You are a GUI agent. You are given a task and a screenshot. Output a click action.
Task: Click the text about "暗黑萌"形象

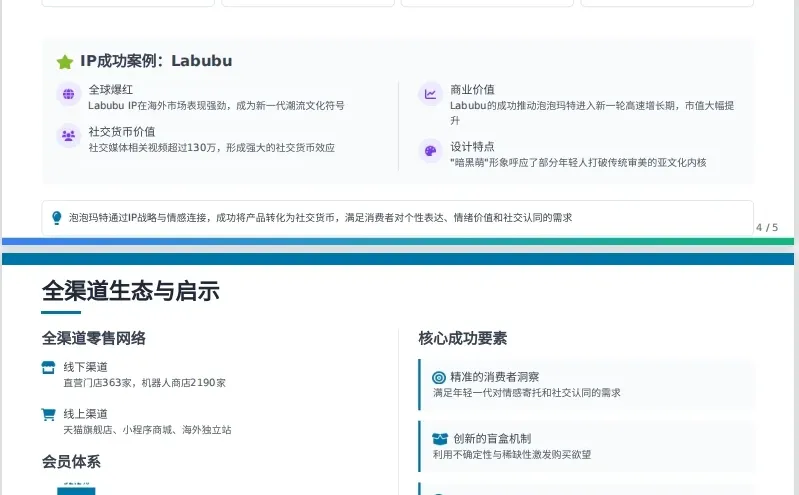(578, 163)
